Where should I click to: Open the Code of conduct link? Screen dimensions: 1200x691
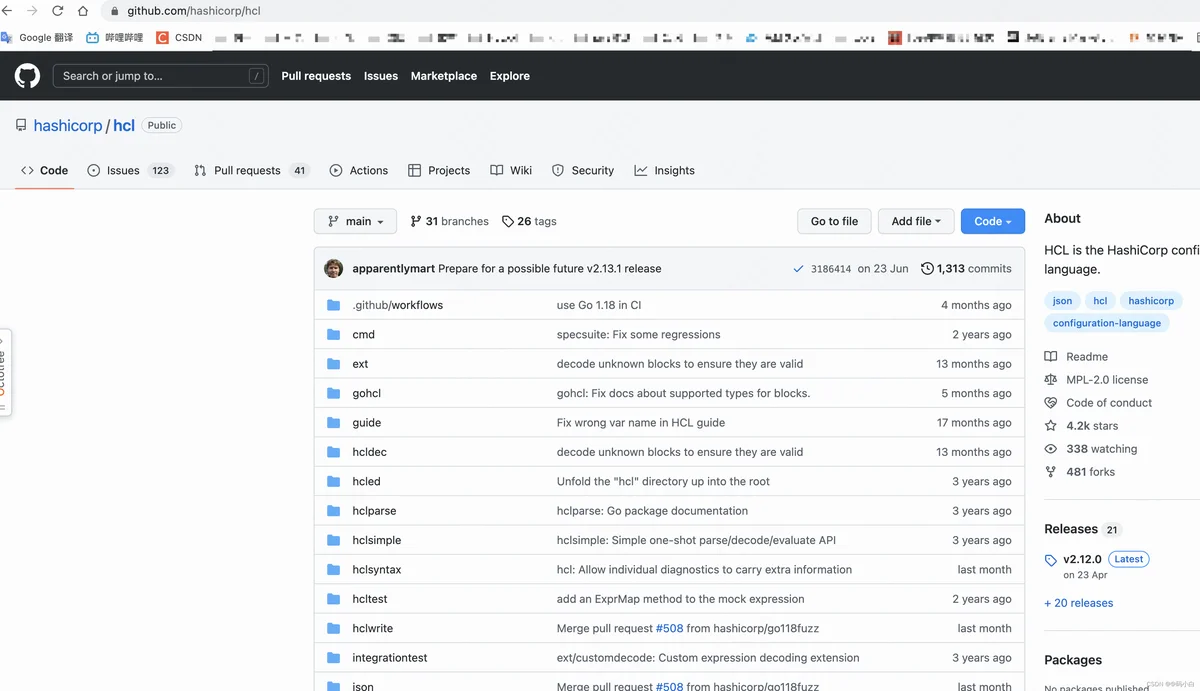pos(1098,403)
